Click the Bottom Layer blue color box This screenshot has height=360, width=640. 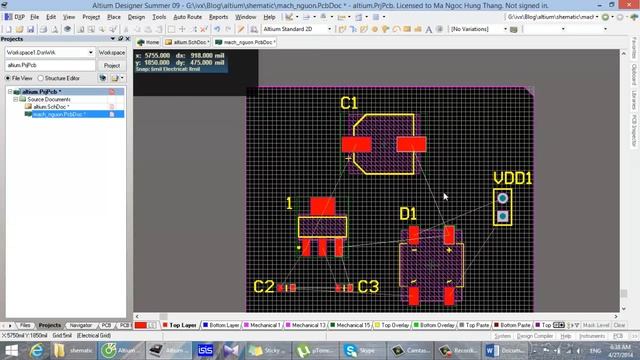(206, 325)
